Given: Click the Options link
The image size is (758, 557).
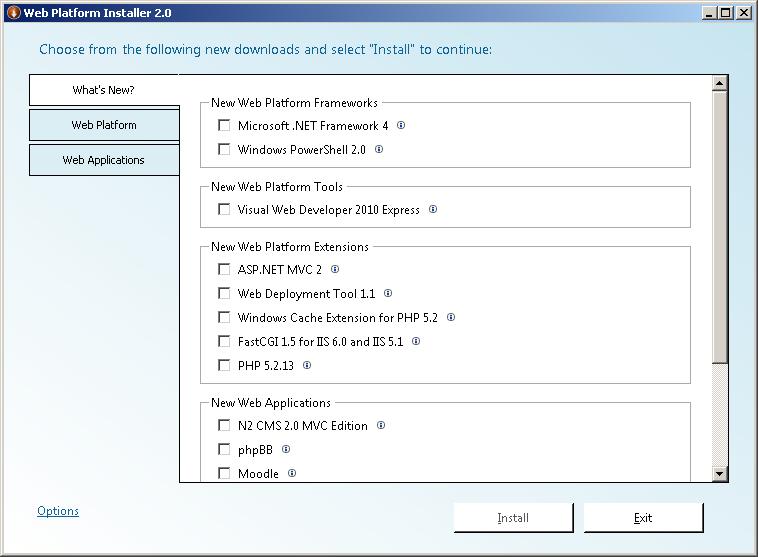Looking at the screenshot, I should coord(58,511).
